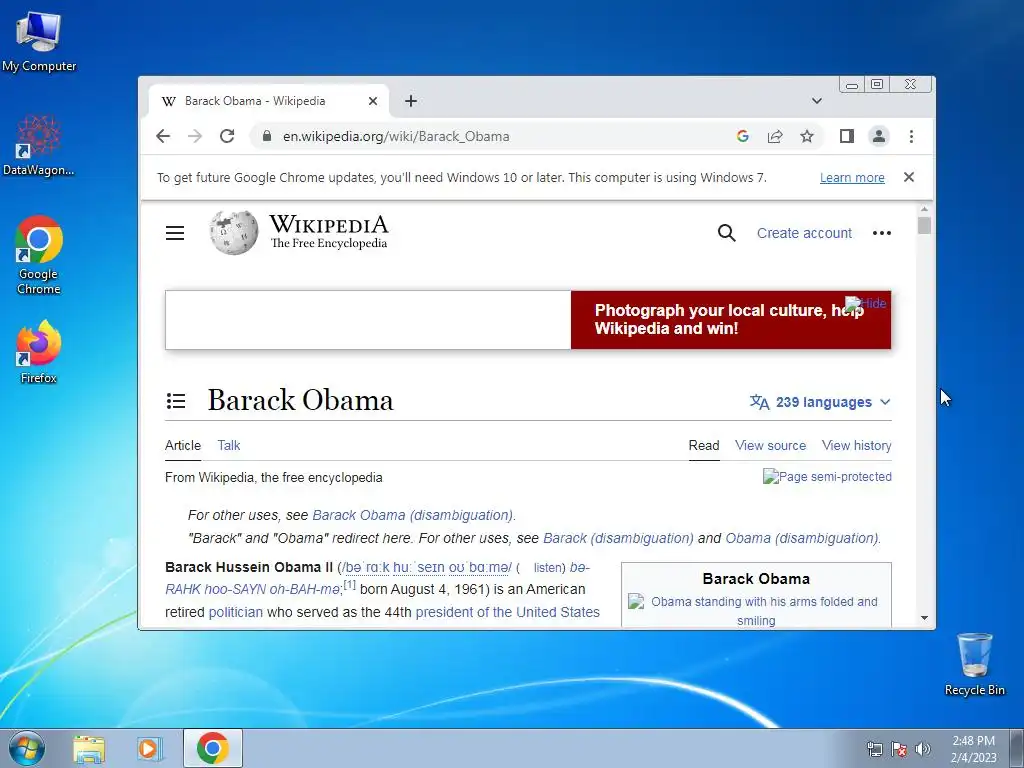Viewport: 1024px width, 768px height.
Task: Share this page using the share icon
Action: [775, 136]
